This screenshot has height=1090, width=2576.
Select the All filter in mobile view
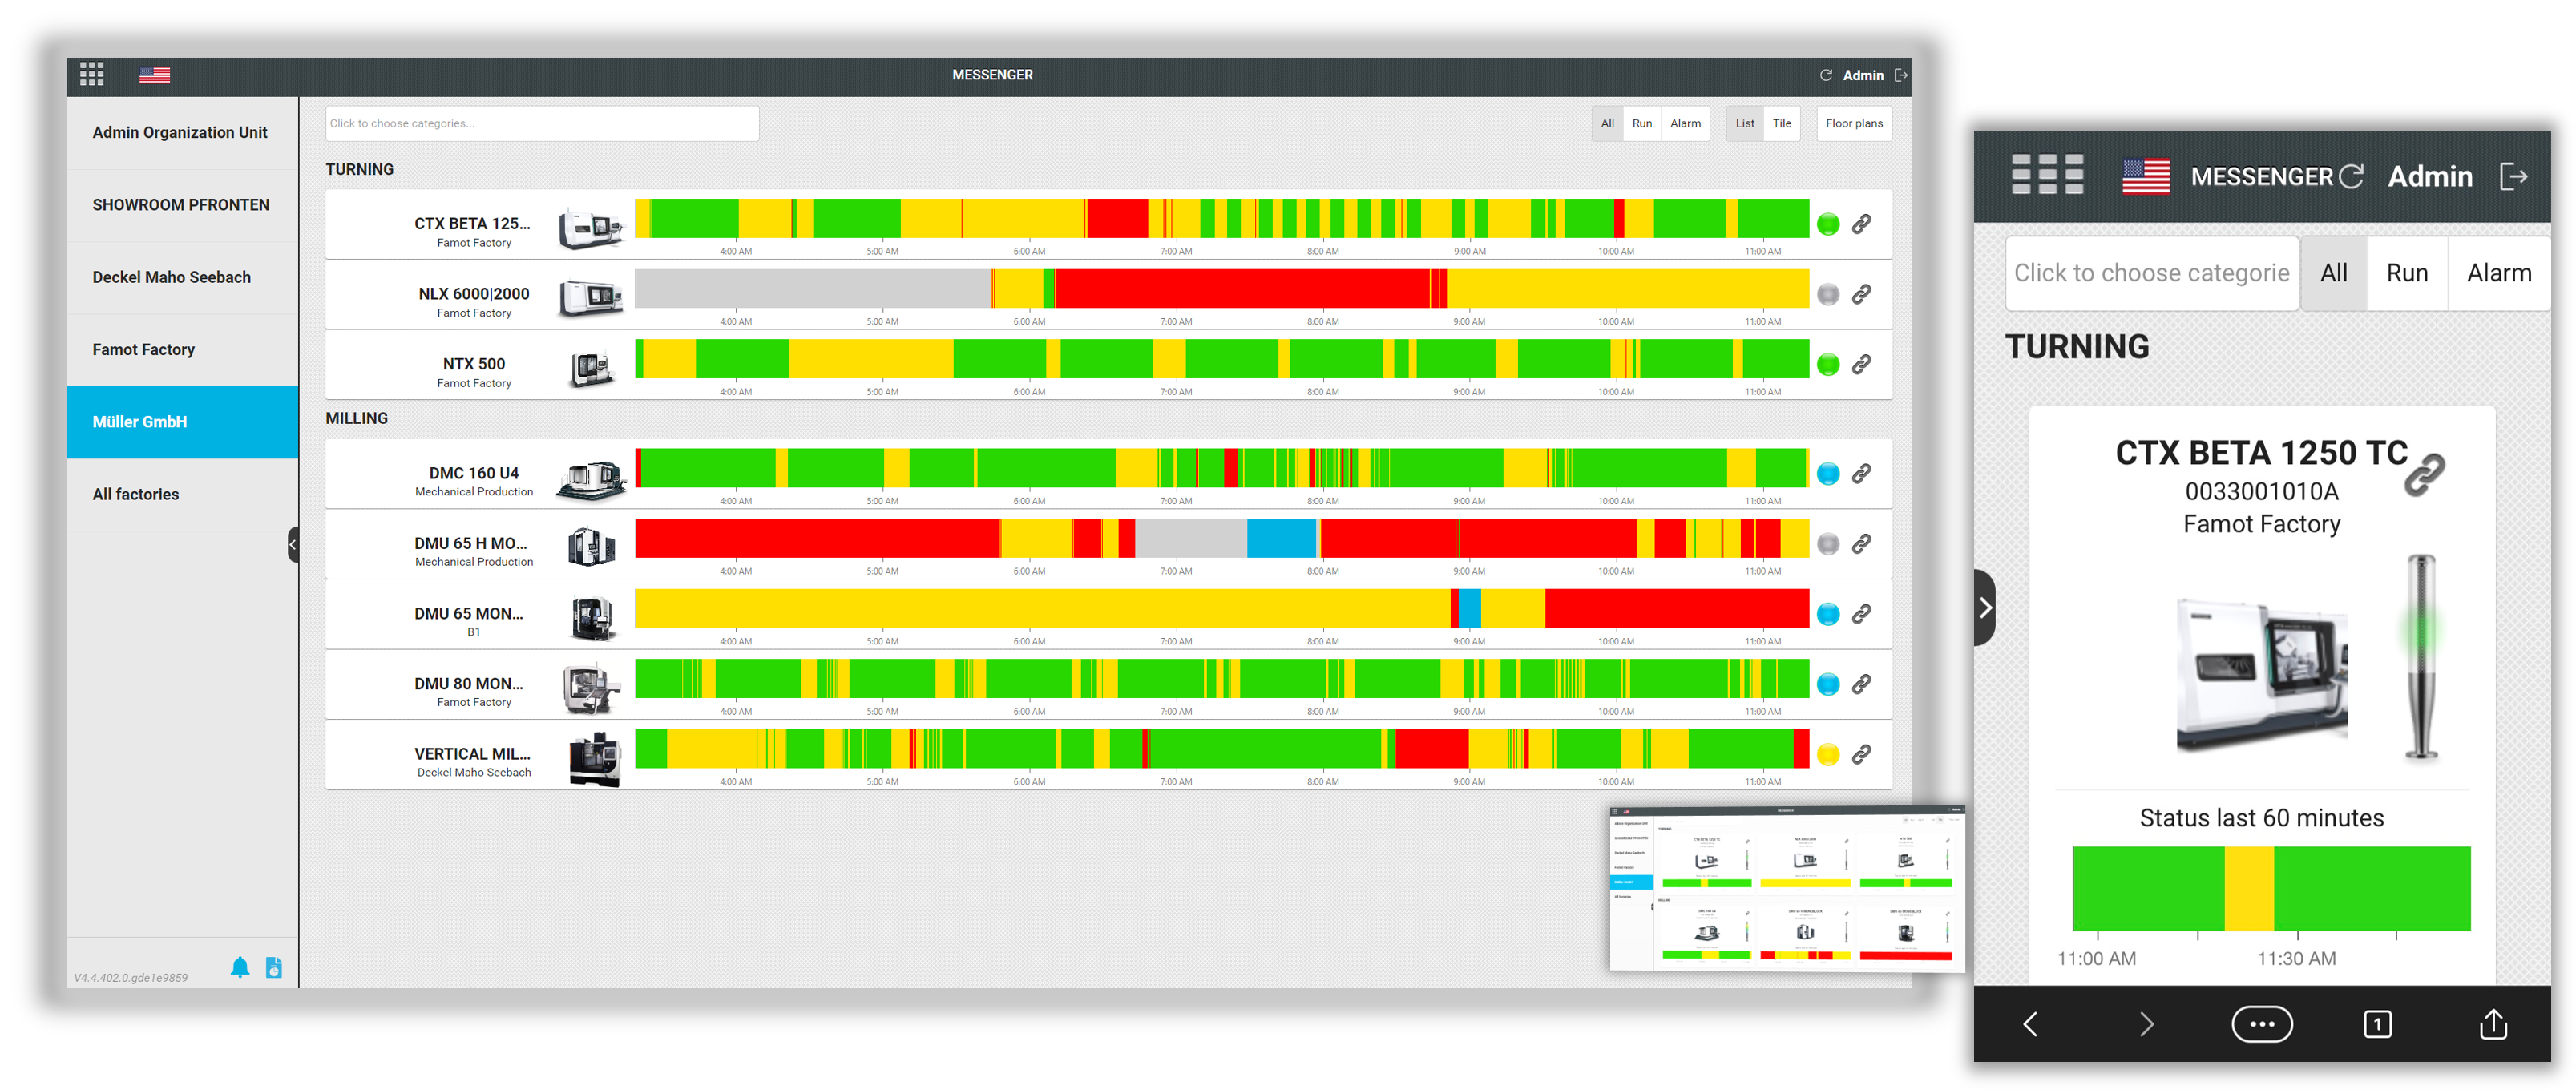2333,273
